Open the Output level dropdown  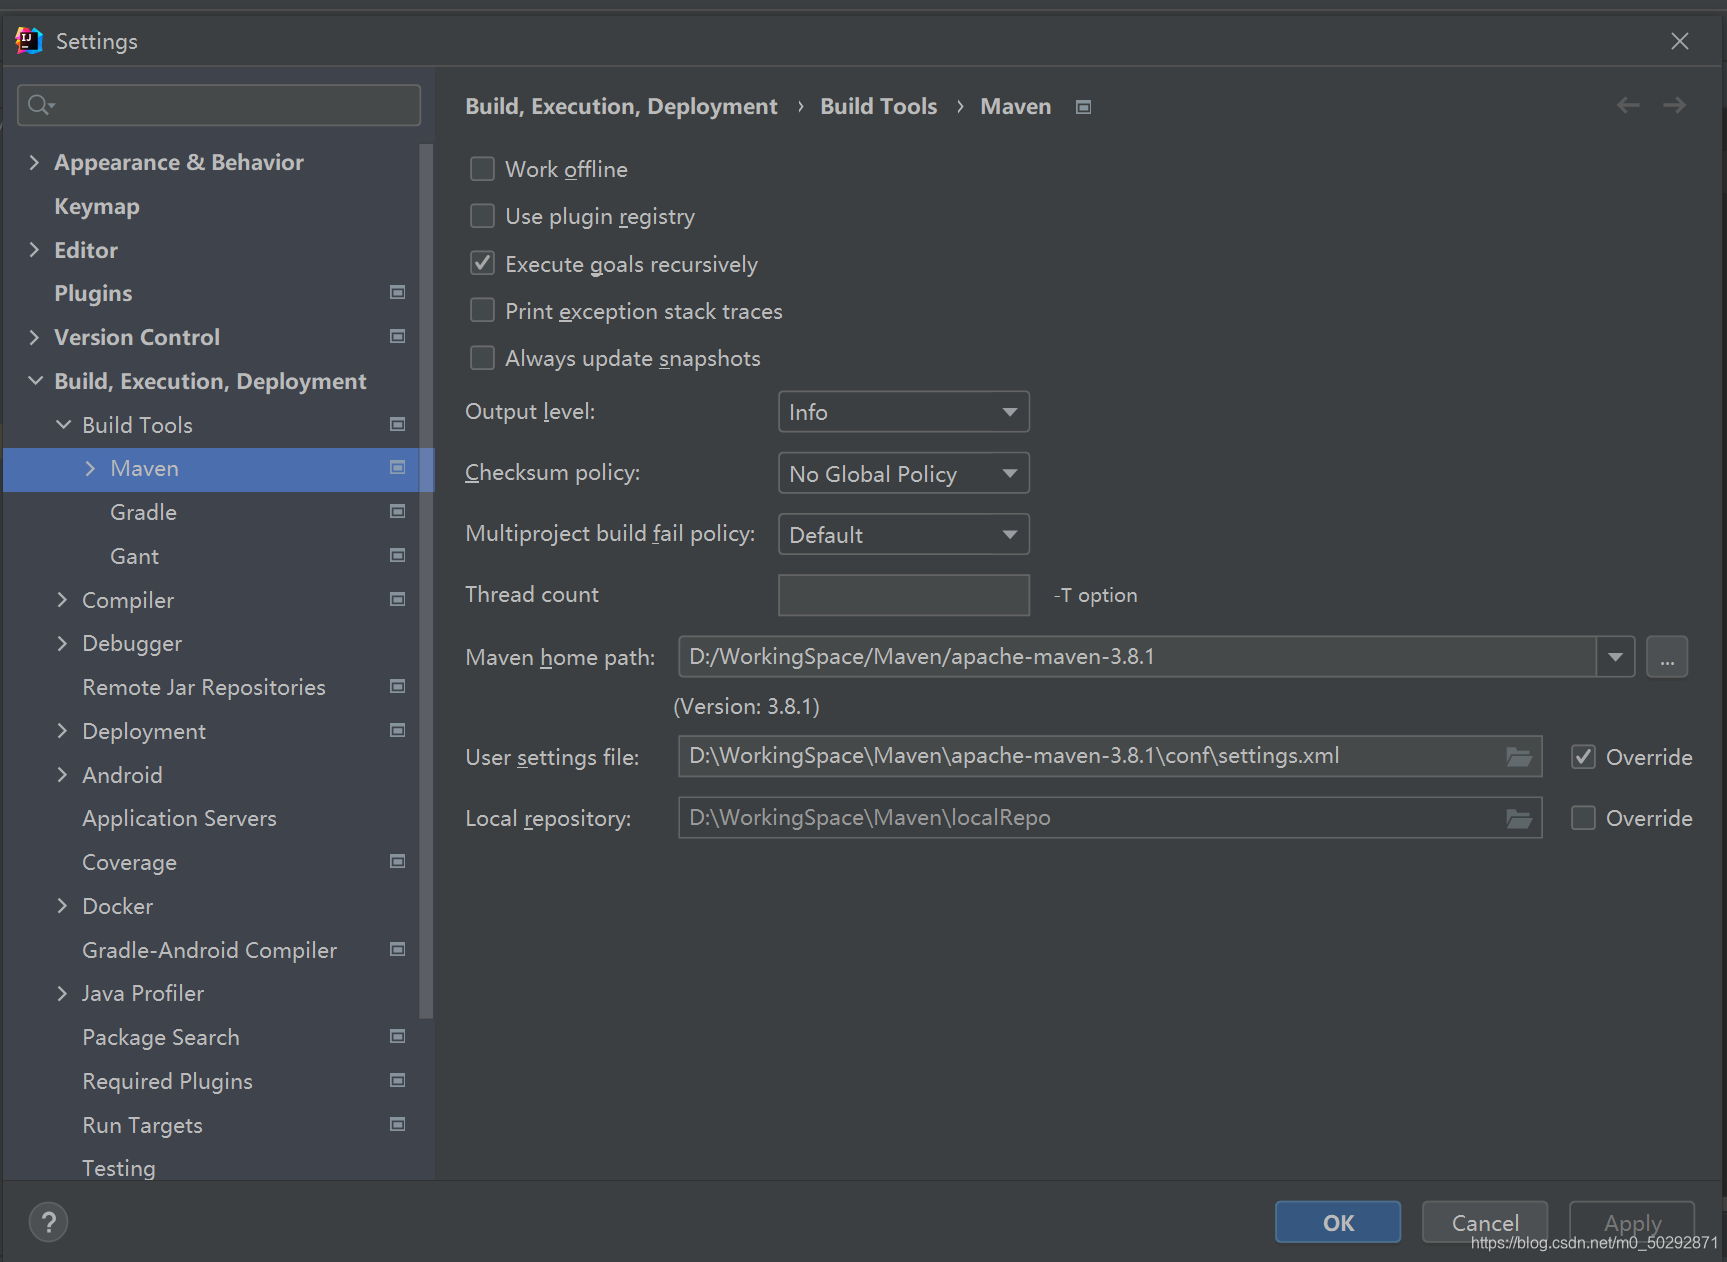point(904,412)
